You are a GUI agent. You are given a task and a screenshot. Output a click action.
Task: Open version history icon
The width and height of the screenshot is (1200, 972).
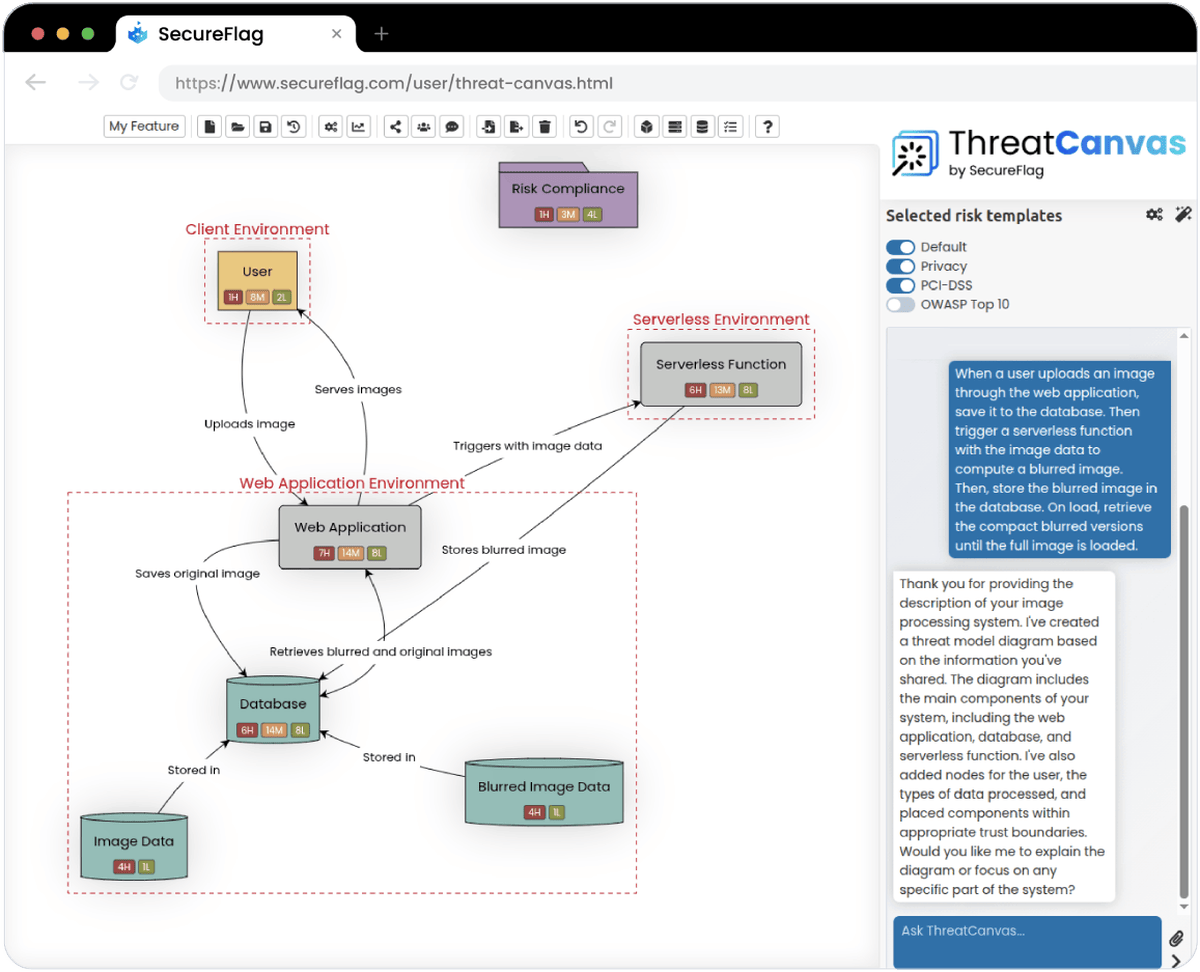pos(293,127)
